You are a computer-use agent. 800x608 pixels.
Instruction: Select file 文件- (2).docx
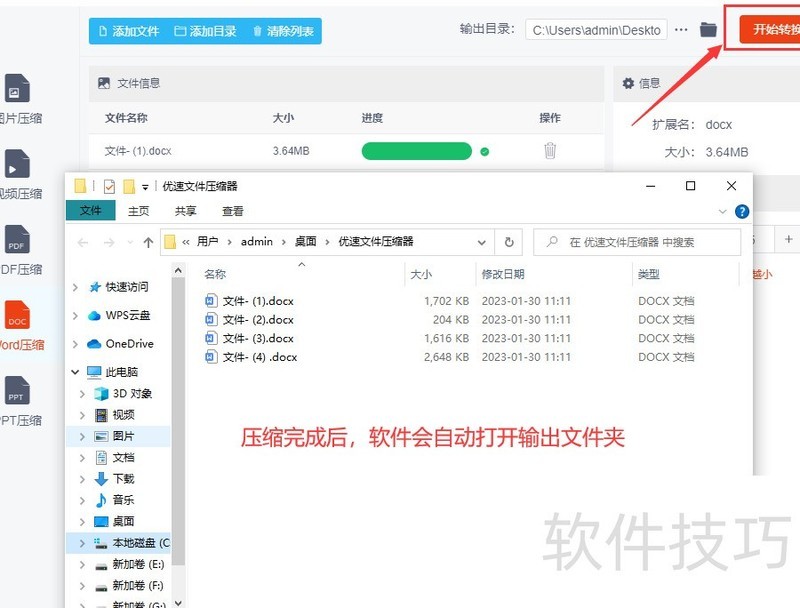tap(258, 320)
